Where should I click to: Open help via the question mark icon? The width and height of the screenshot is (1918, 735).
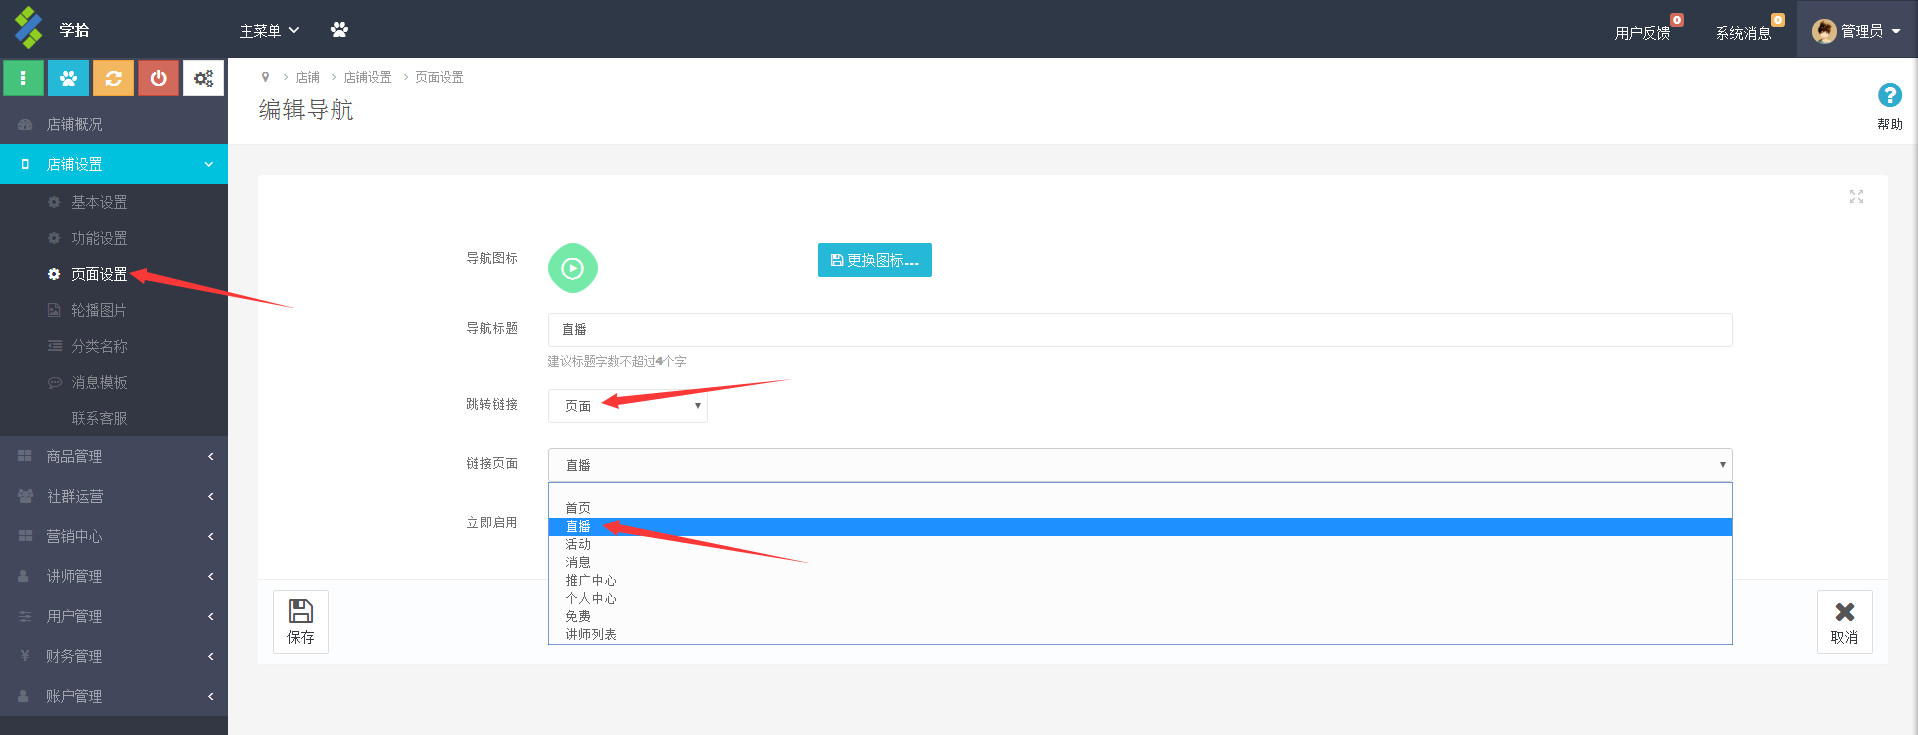[1888, 96]
